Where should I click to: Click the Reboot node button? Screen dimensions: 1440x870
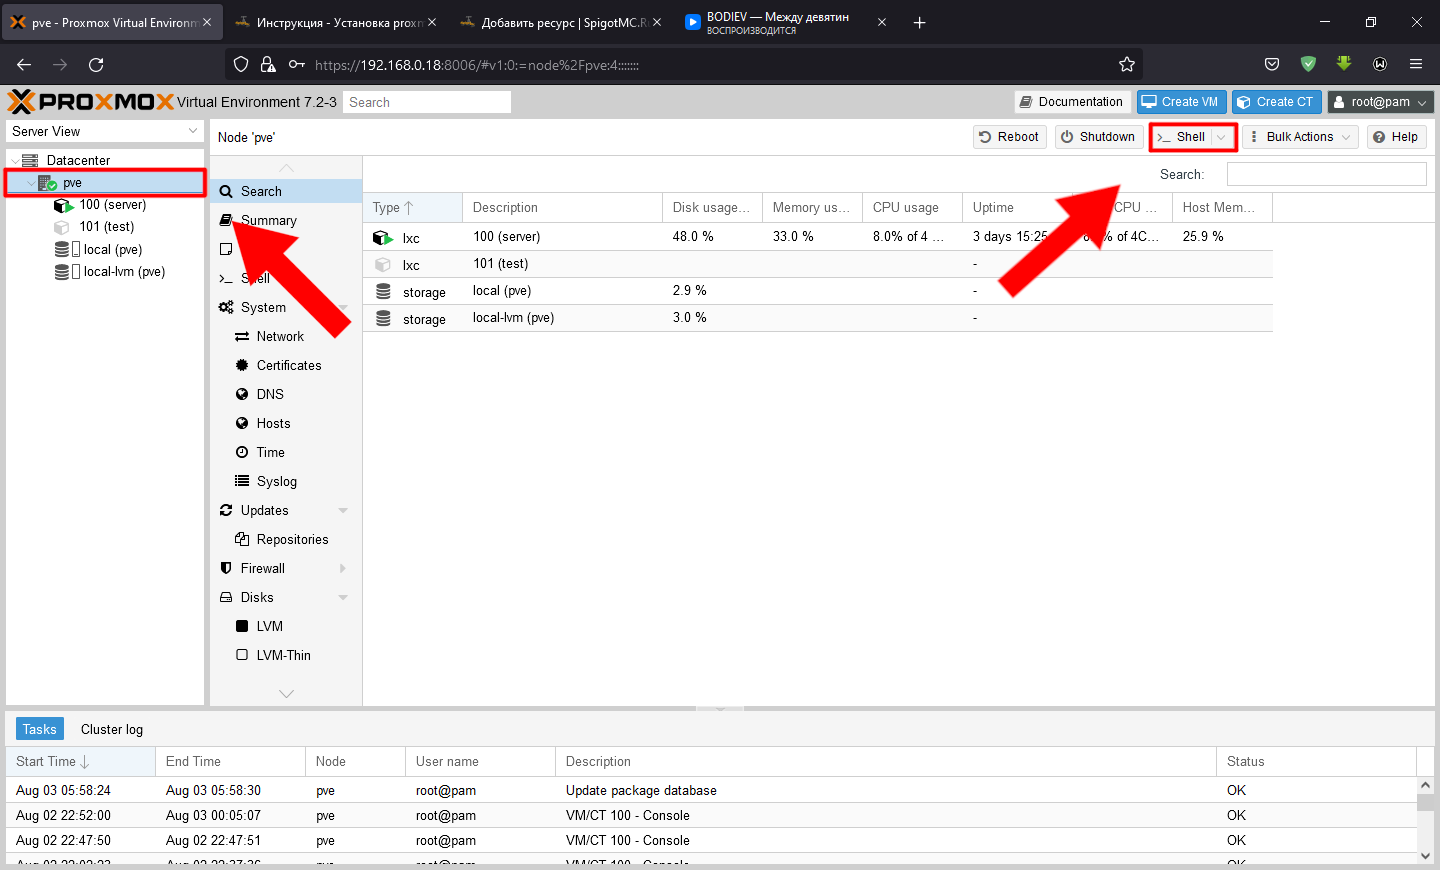click(1010, 137)
